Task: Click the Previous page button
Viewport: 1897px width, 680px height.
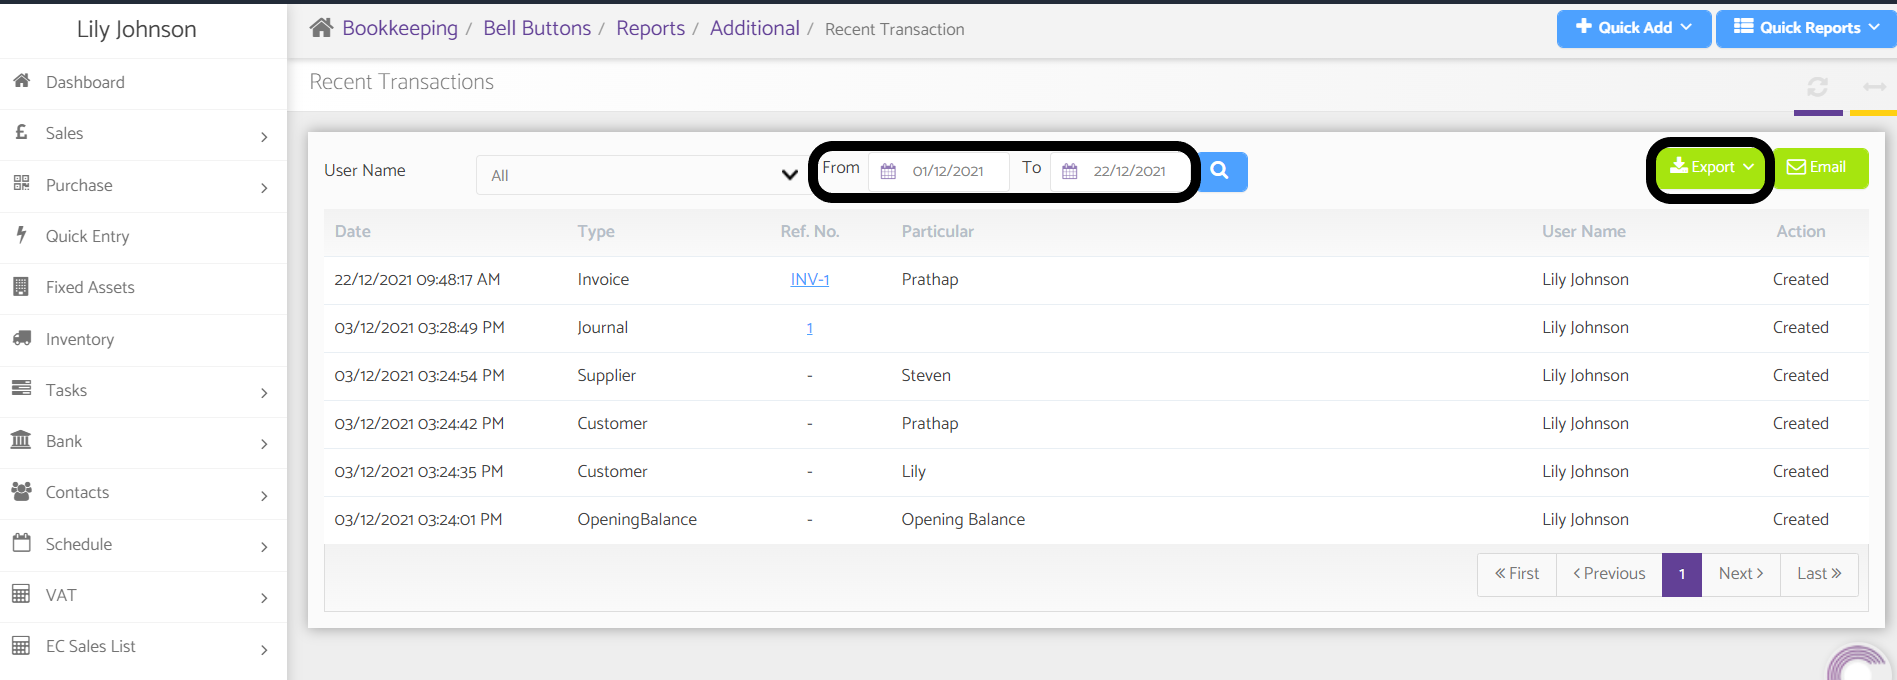Action: [x=1609, y=574]
